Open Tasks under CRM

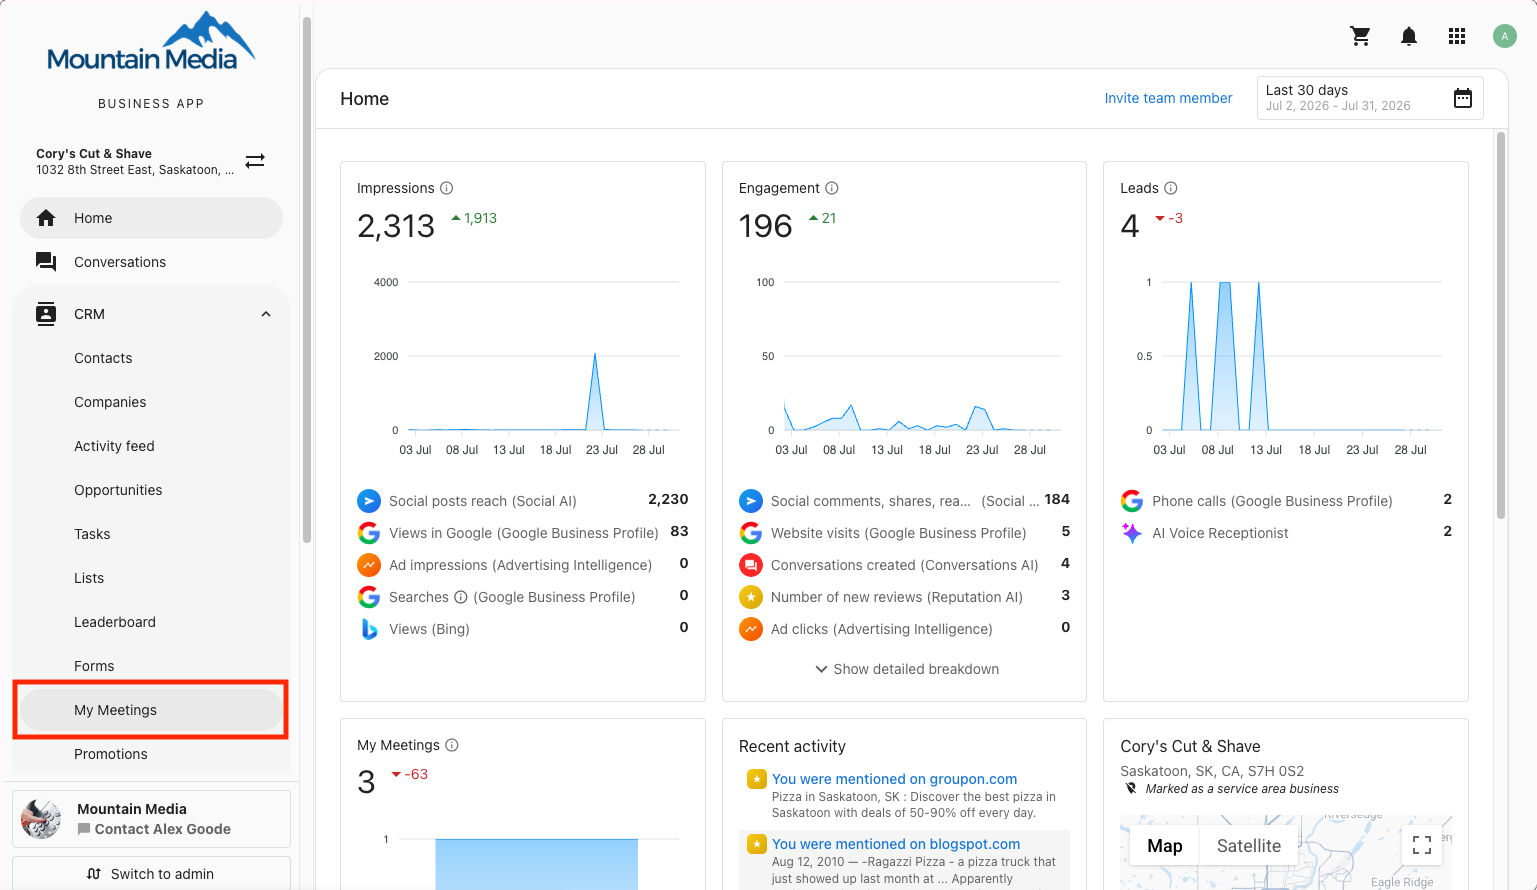(x=92, y=534)
